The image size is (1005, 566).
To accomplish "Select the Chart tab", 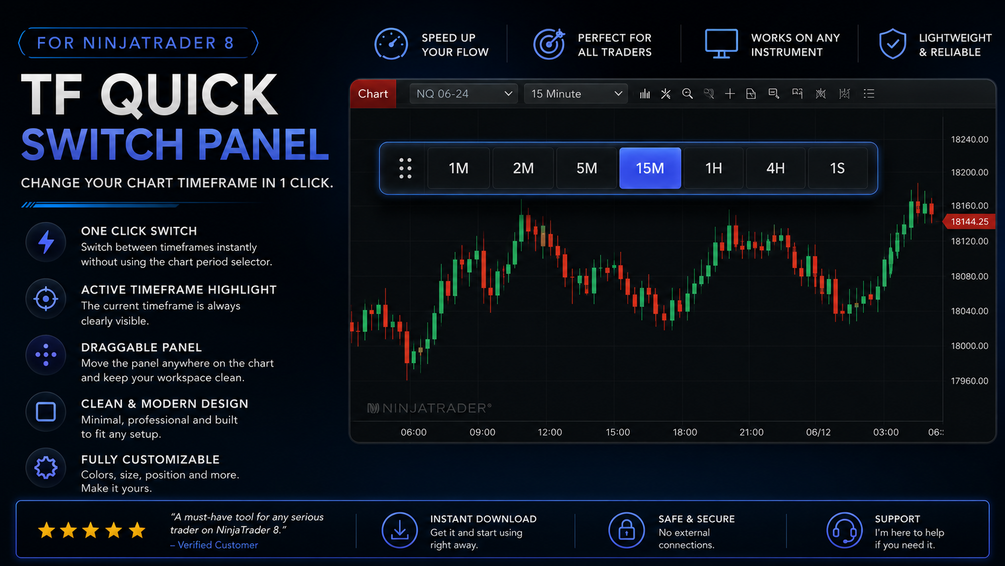I will tap(373, 94).
